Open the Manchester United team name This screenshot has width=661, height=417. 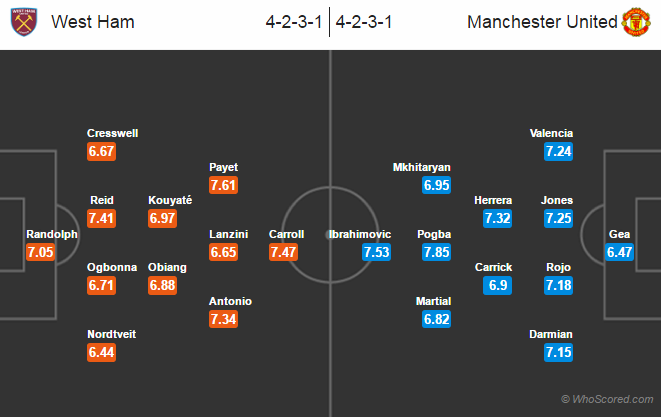[542, 22]
